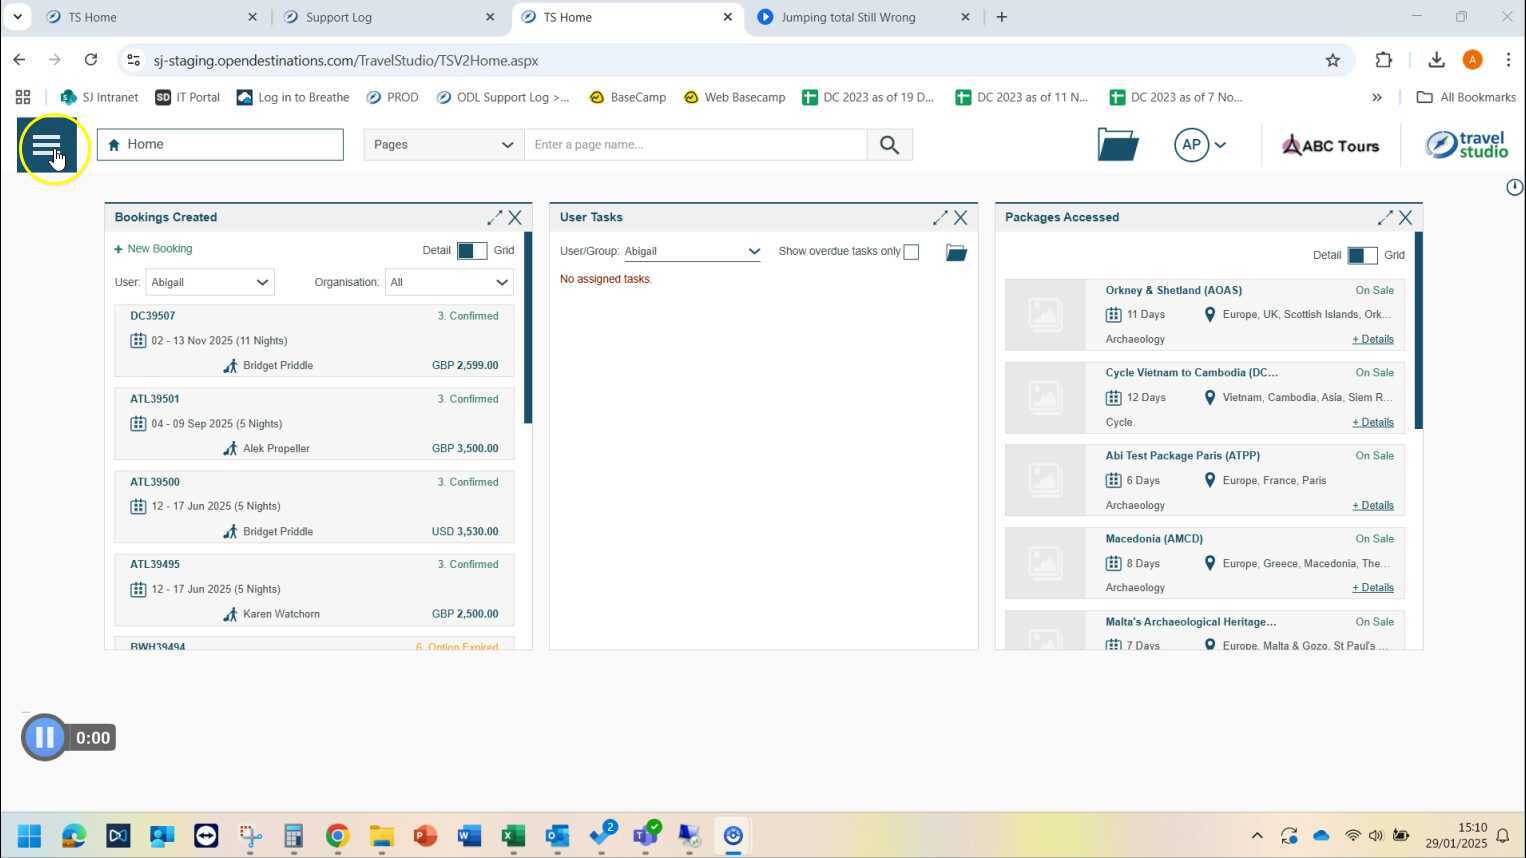Pause the screen recording
The width and height of the screenshot is (1526, 858).
44,738
